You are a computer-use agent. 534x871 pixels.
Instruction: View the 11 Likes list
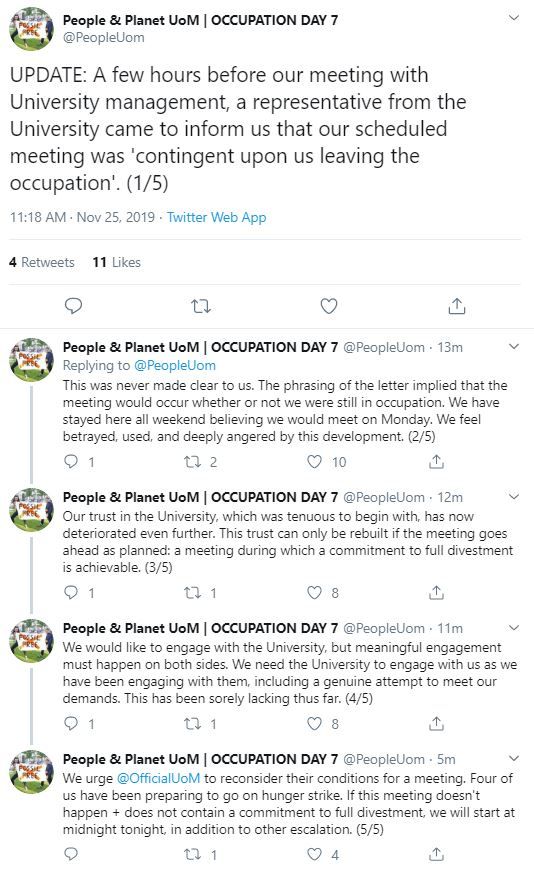(x=117, y=262)
